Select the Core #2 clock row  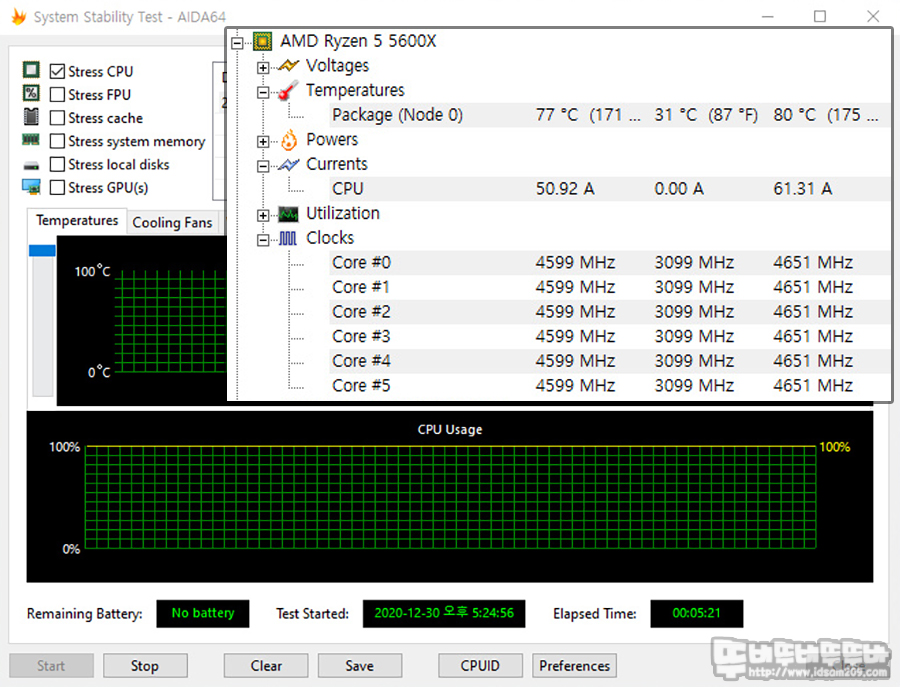(608, 312)
